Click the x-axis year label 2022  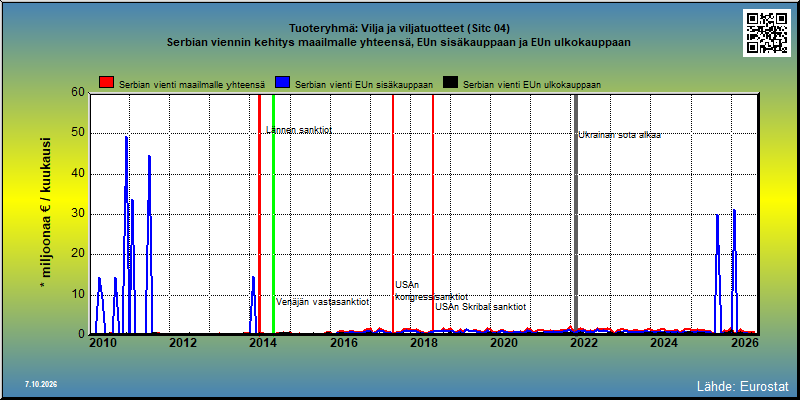[583, 343]
